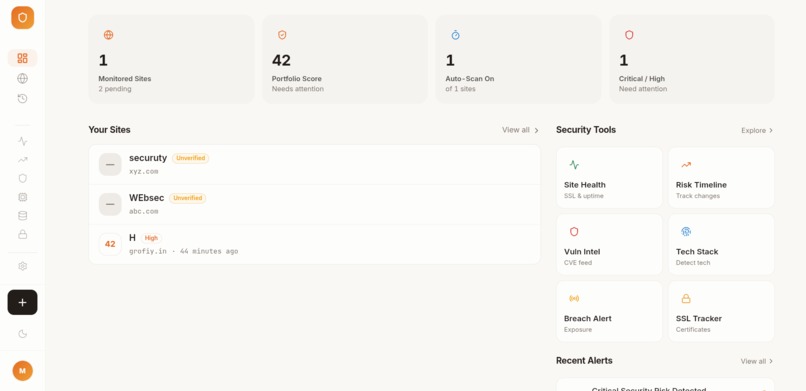Click the Recent Alerts heading
806x391 pixels.
pos(584,361)
